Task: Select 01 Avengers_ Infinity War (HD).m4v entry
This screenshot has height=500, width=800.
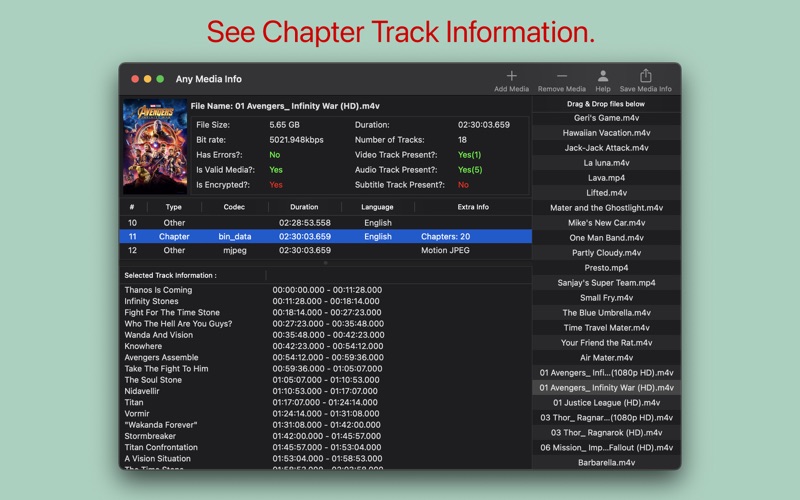Action: click(x=606, y=388)
